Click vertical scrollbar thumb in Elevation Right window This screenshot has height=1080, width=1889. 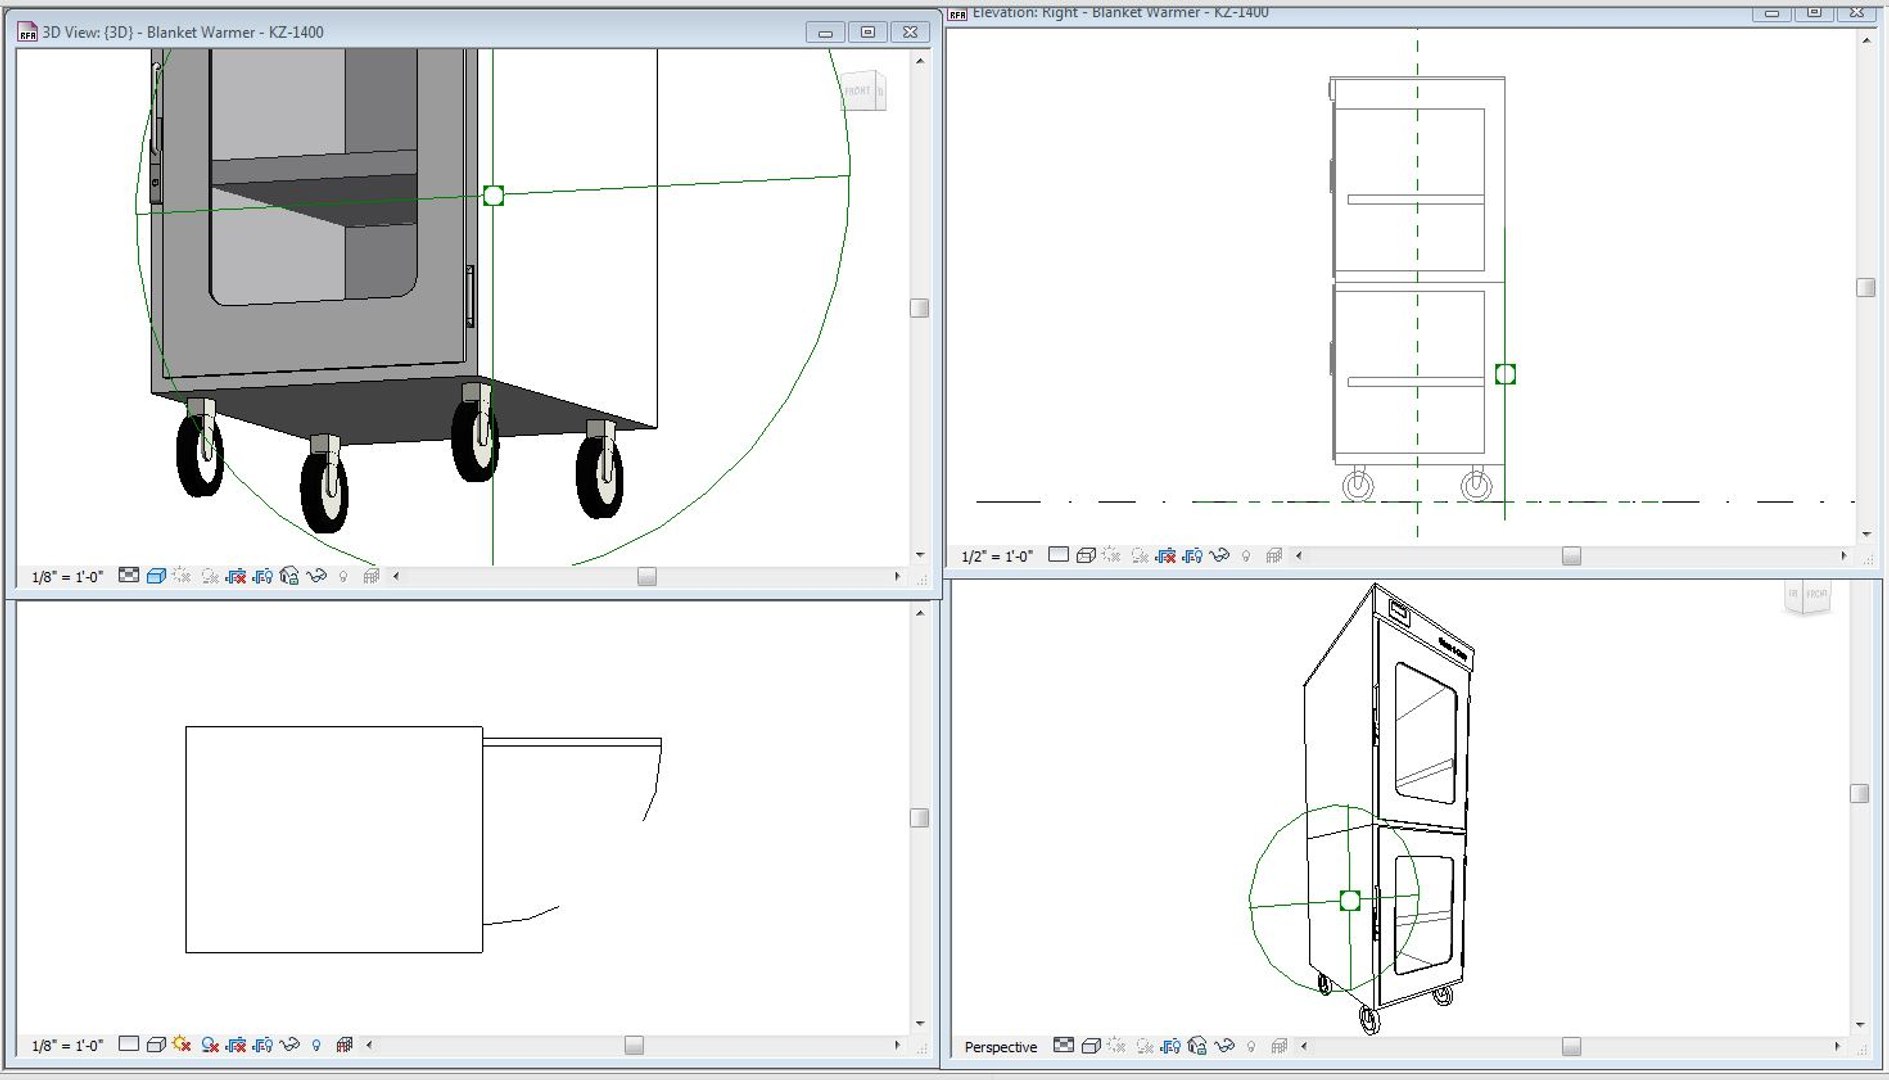click(x=1865, y=288)
